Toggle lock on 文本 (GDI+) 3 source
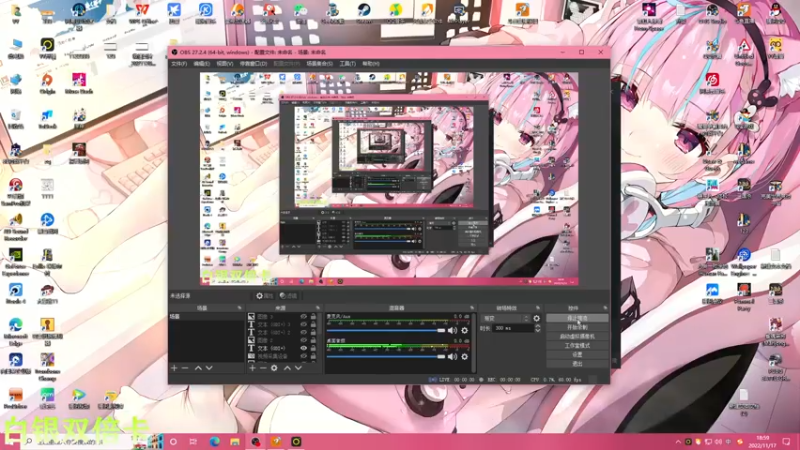The height and width of the screenshot is (450, 800). point(313,324)
